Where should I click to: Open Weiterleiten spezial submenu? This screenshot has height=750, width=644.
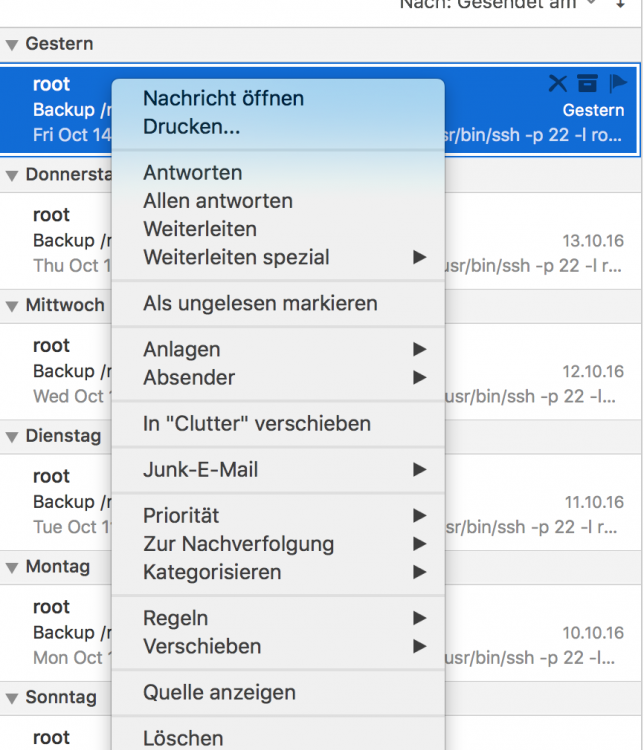278,257
